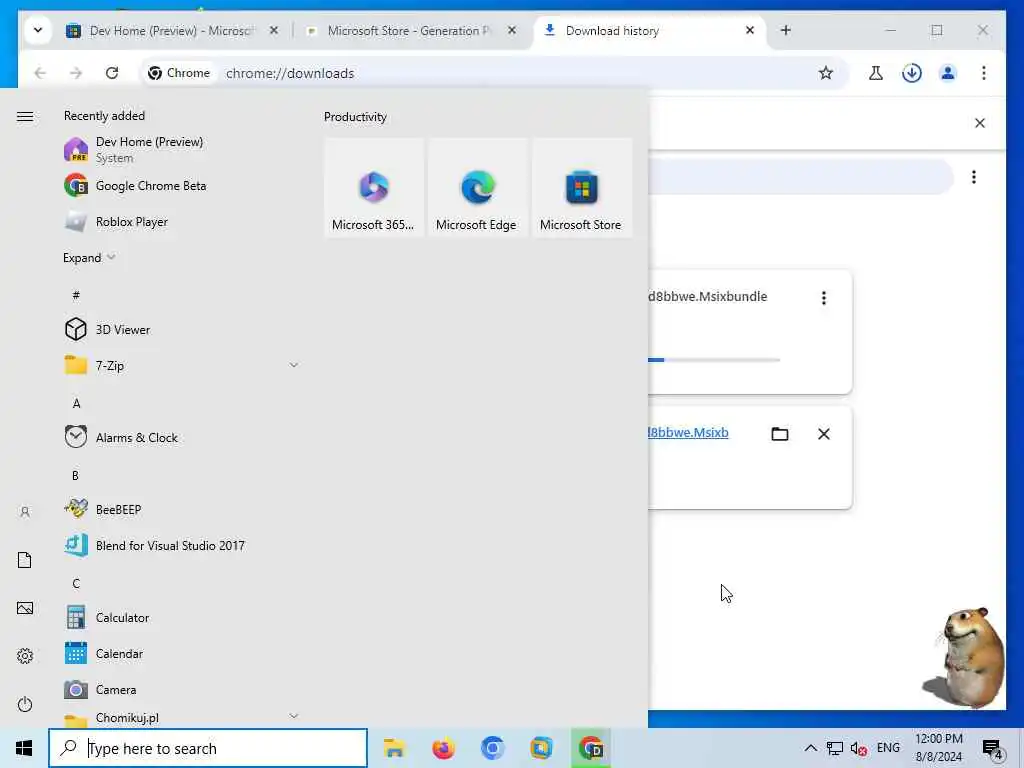Open the Start menu hamburger navigation

click(x=25, y=116)
